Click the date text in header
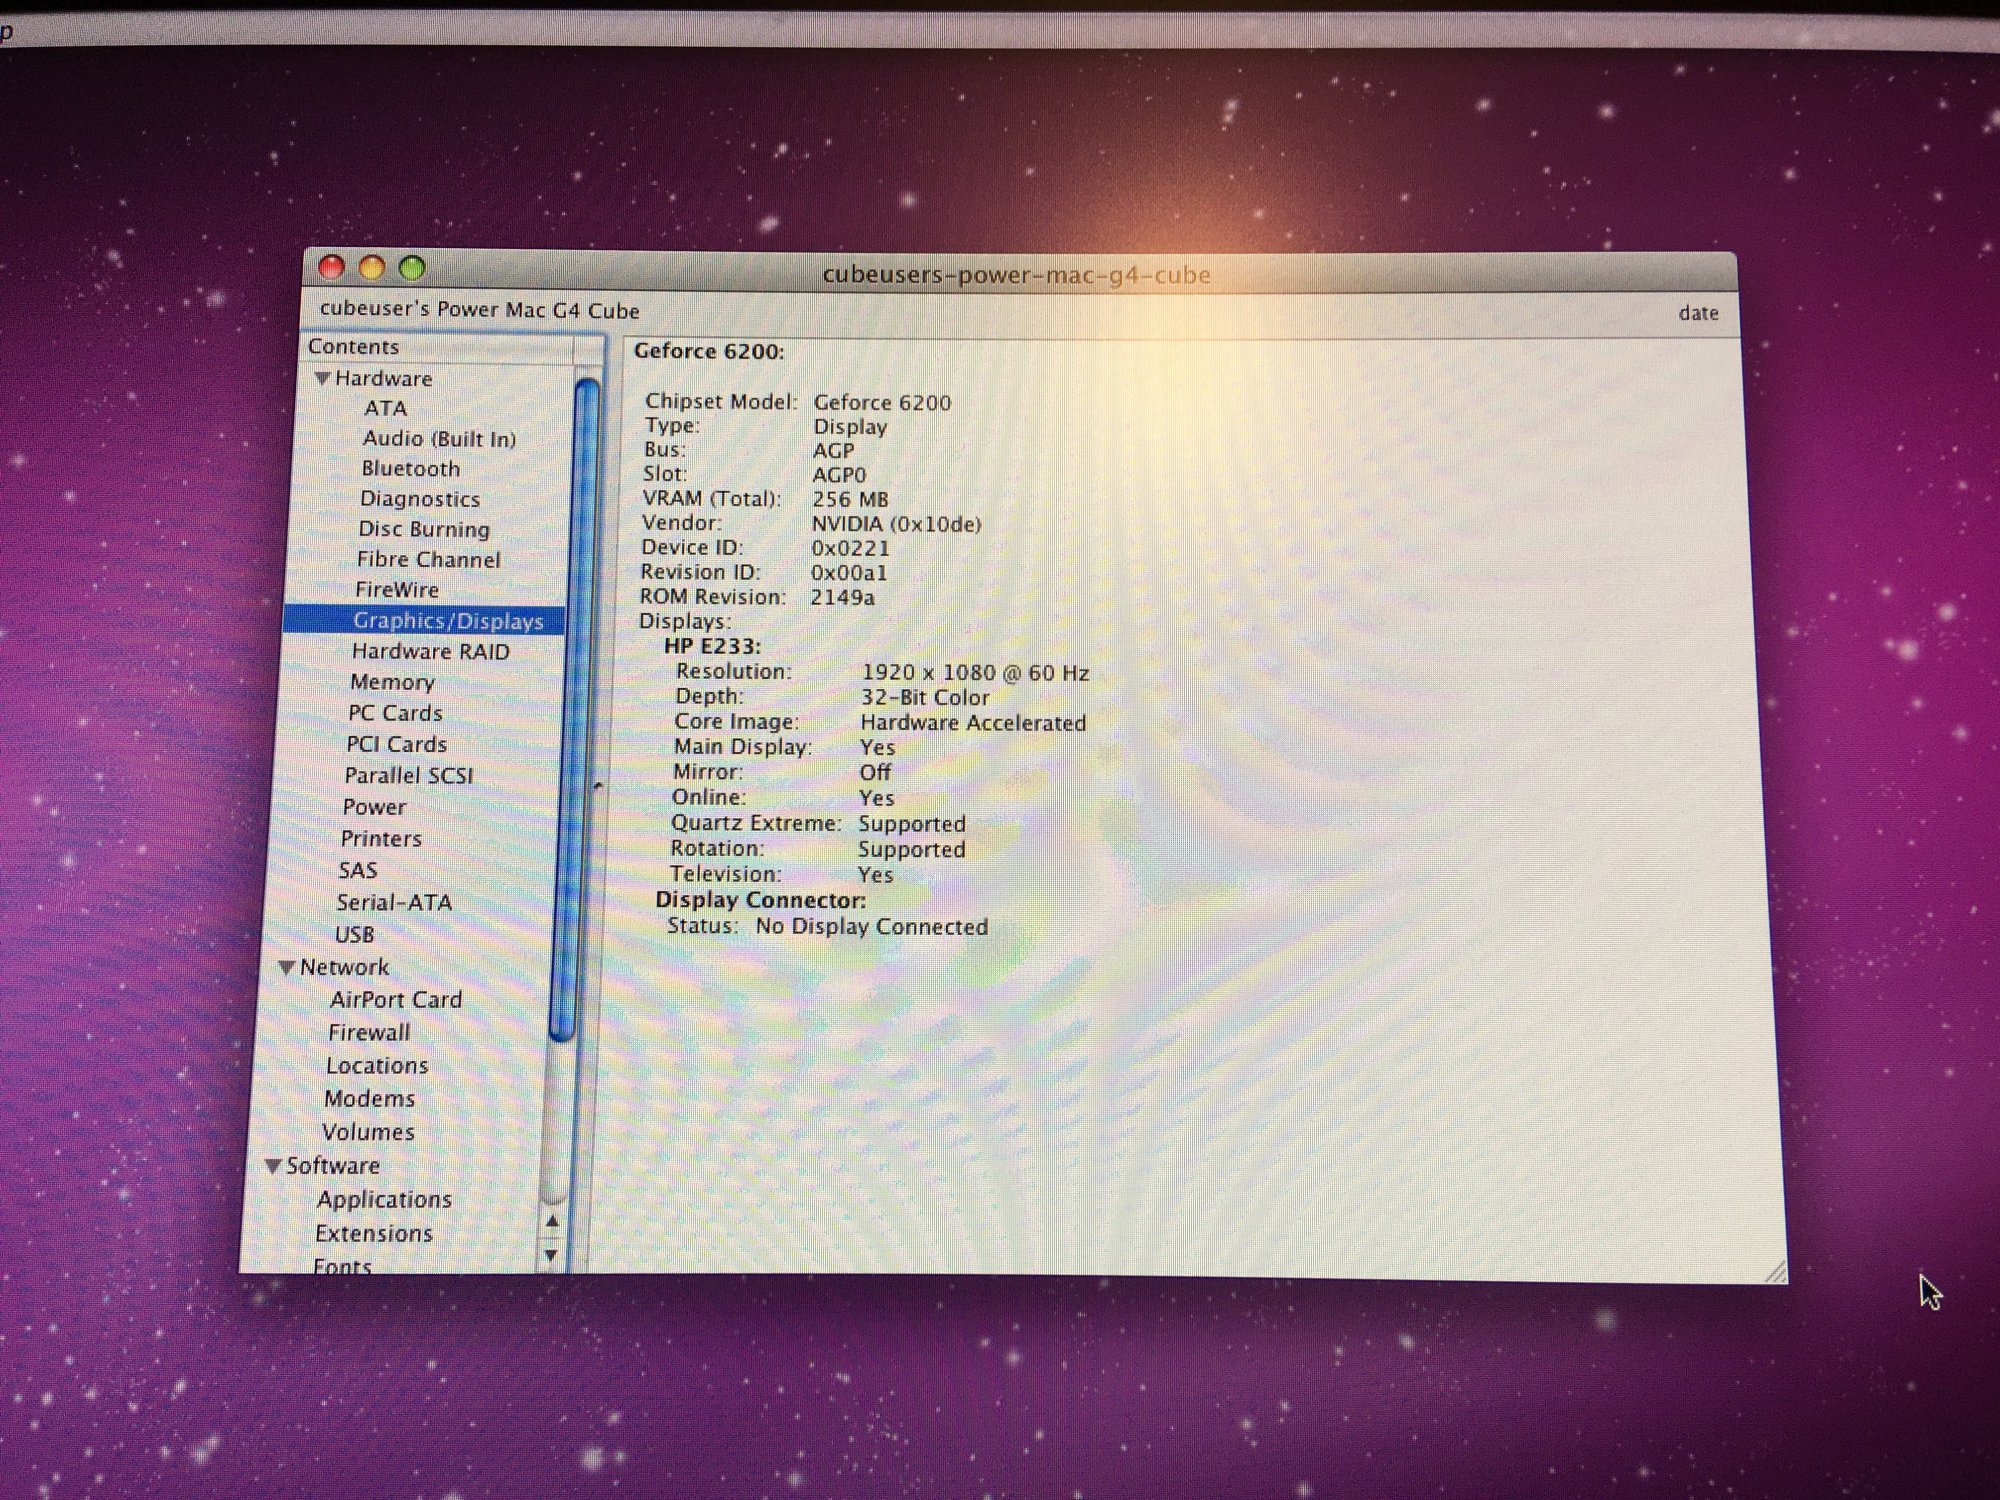The width and height of the screenshot is (2000, 1500). tap(1698, 313)
